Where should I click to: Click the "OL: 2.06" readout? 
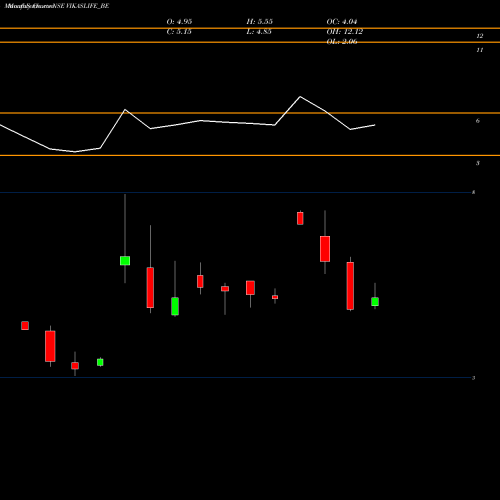pyautogui.click(x=342, y=42)
